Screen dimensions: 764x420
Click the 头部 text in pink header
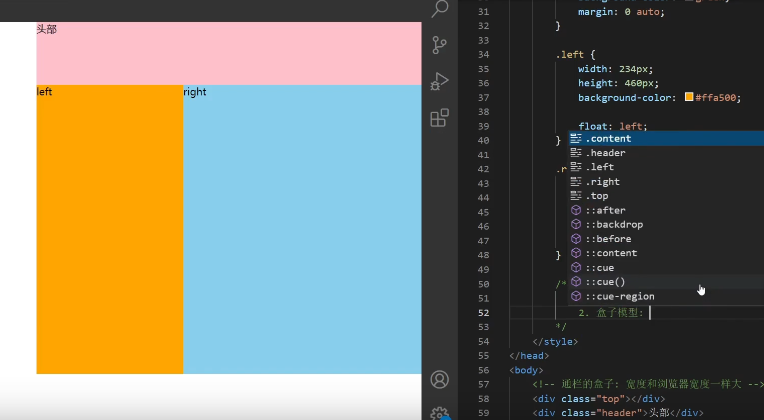[47, 29]
